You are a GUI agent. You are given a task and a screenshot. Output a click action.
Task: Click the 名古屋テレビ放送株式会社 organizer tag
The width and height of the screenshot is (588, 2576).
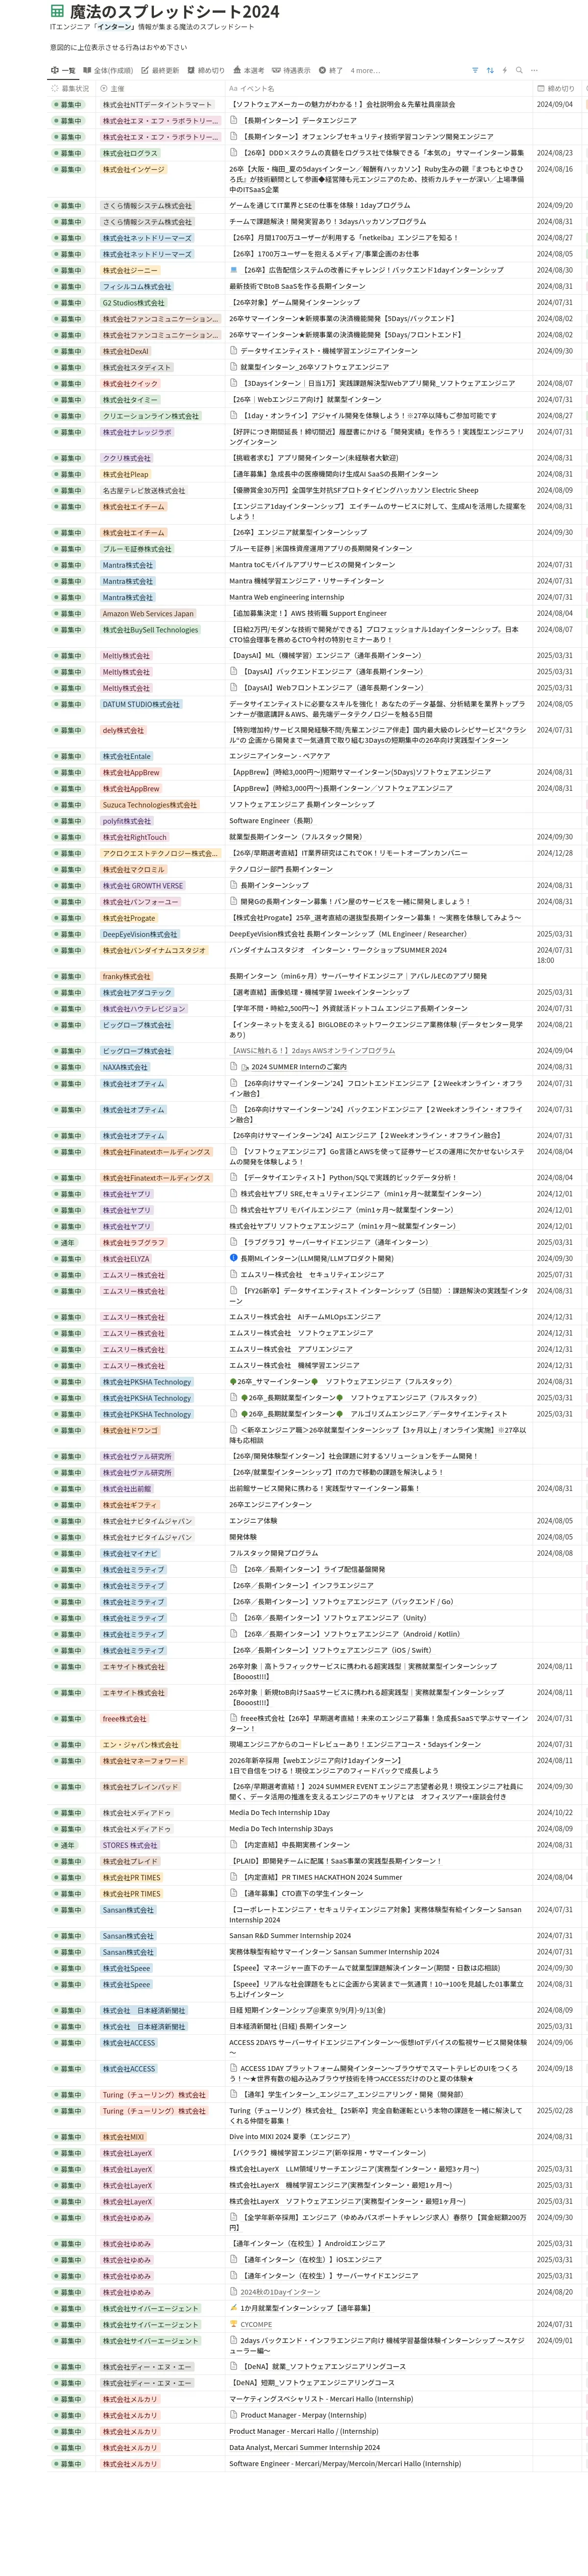point(144,491)
